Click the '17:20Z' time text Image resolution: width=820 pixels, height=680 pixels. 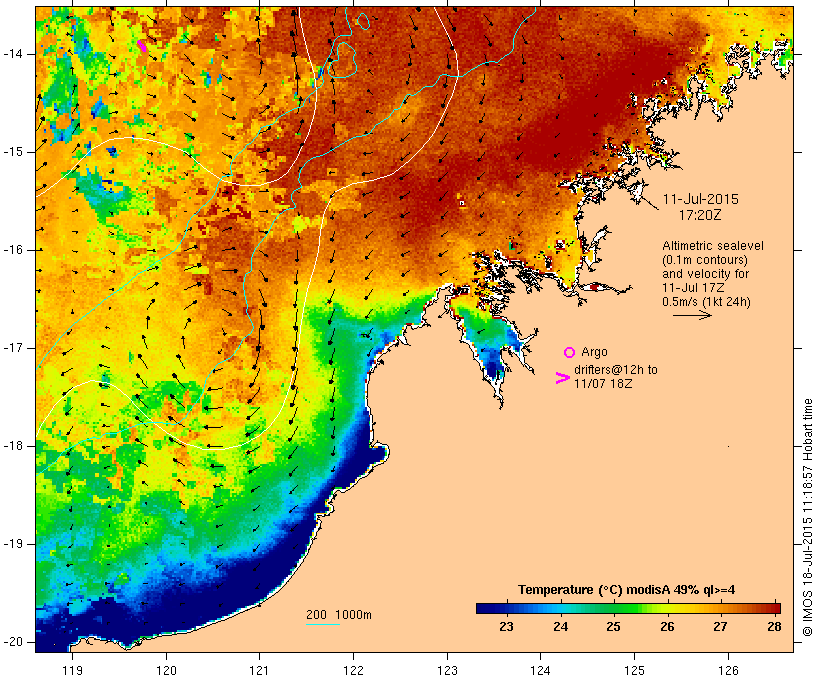(x=700, y=215)
